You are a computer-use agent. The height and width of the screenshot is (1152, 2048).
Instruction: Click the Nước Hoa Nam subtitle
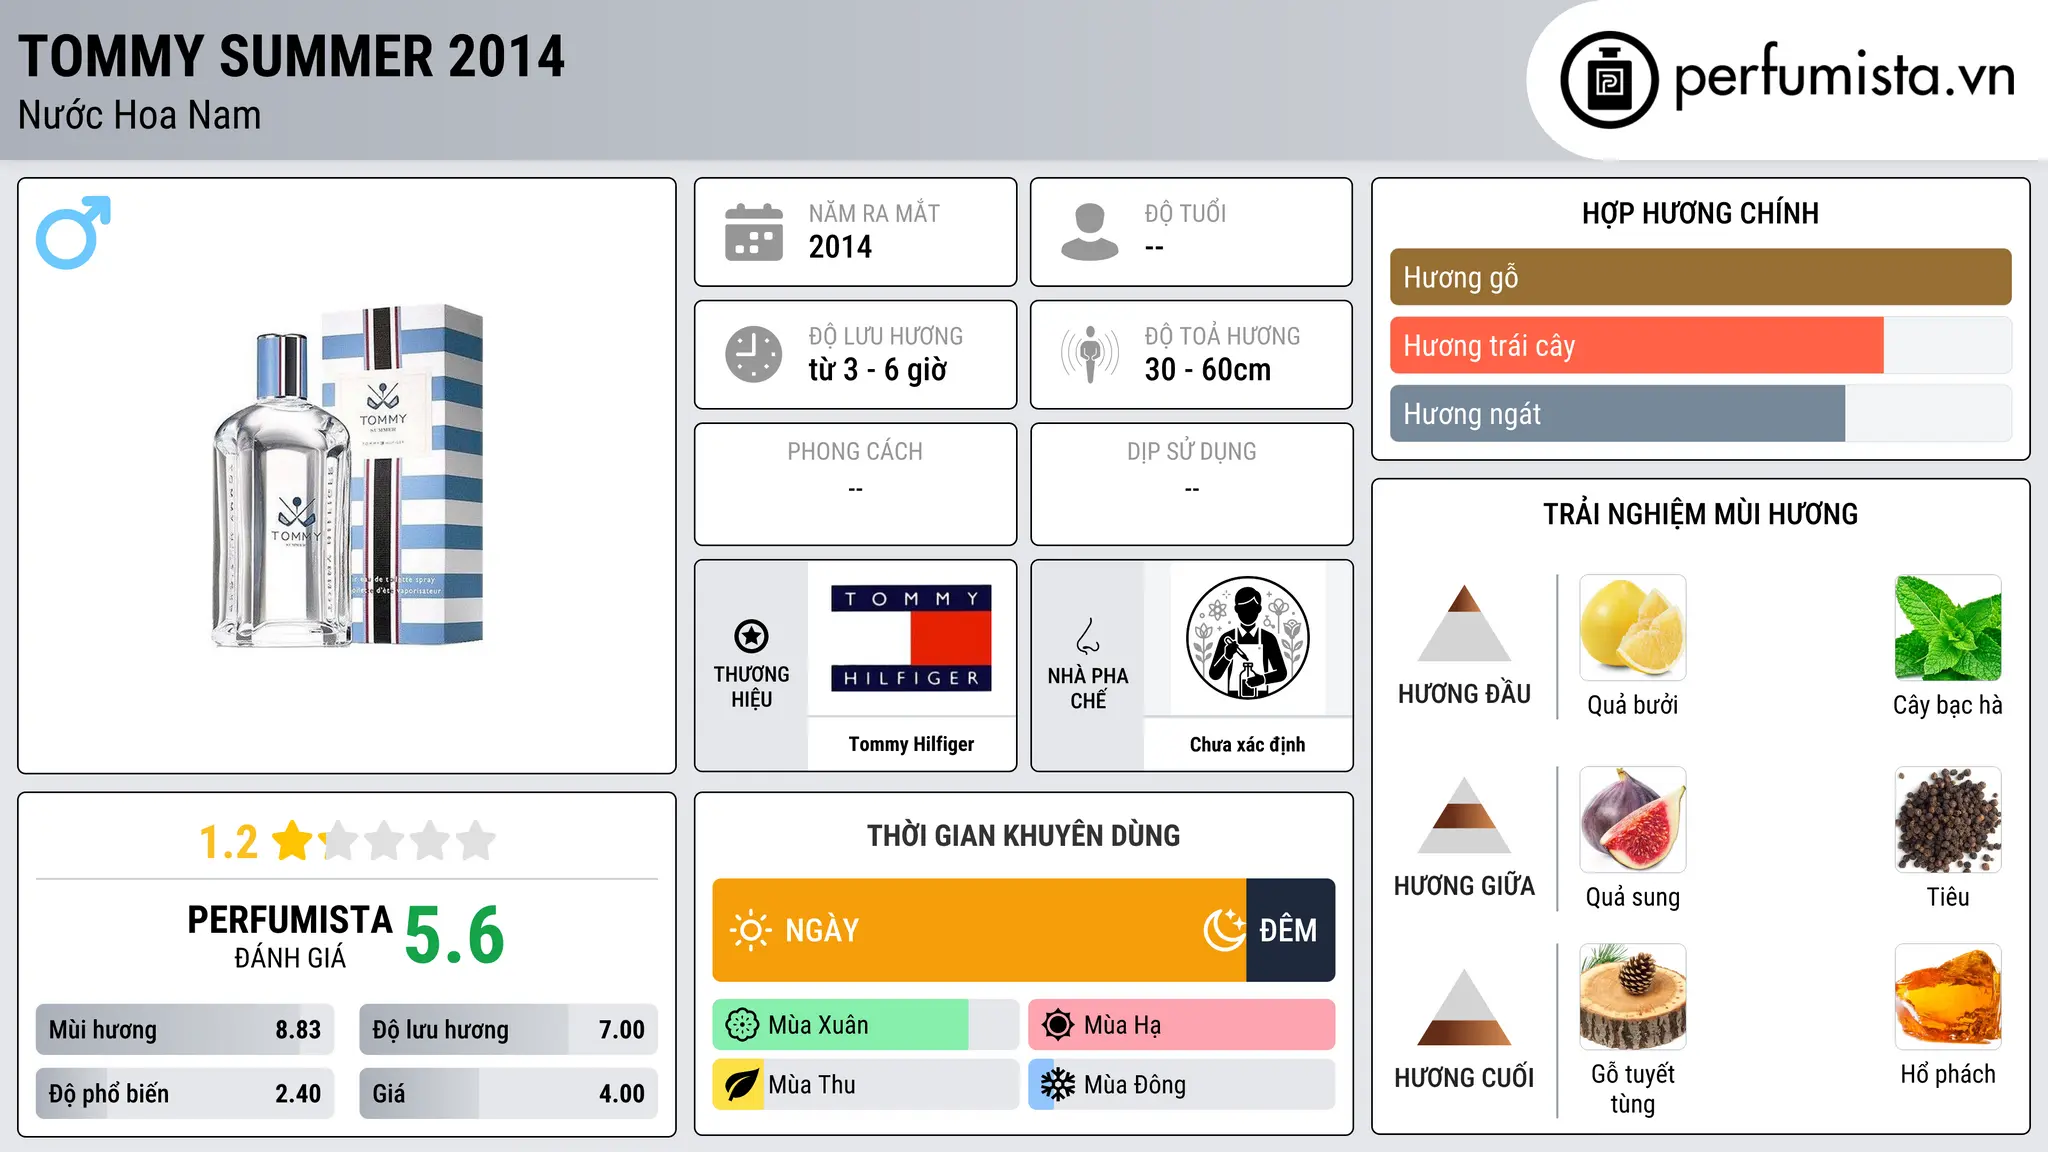point(139,116)
